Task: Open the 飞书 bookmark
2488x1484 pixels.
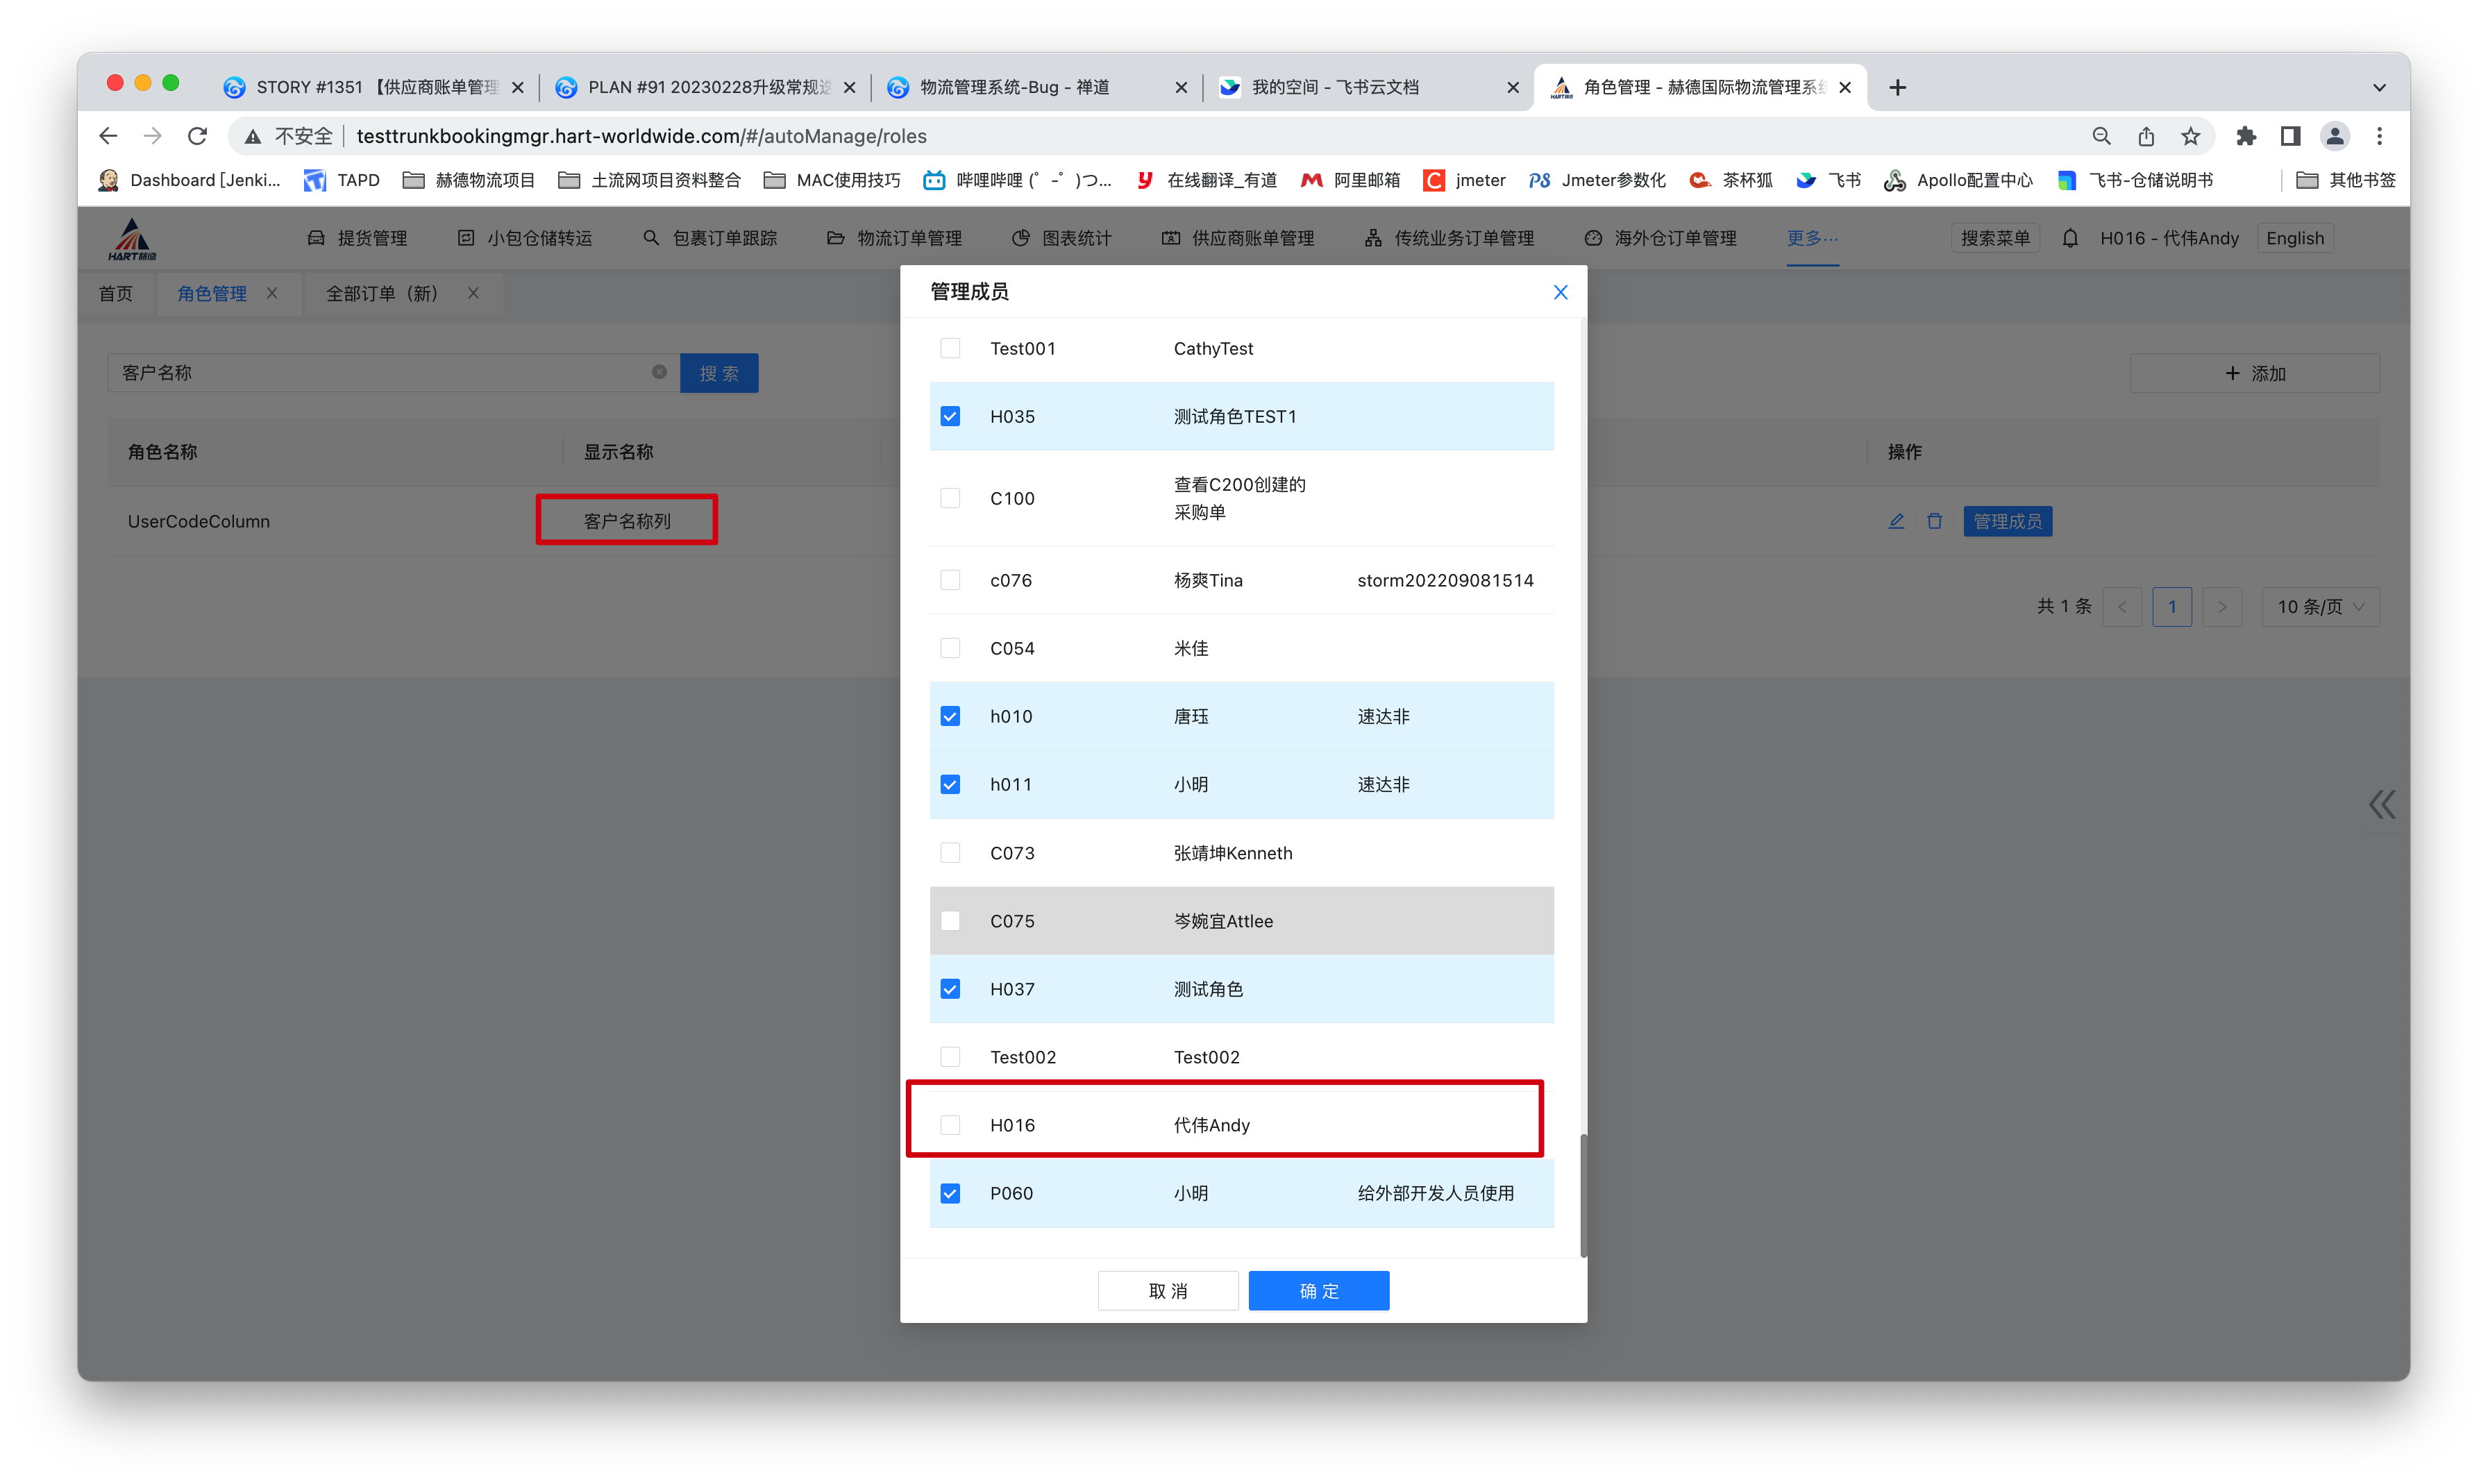Action: 1827,180
